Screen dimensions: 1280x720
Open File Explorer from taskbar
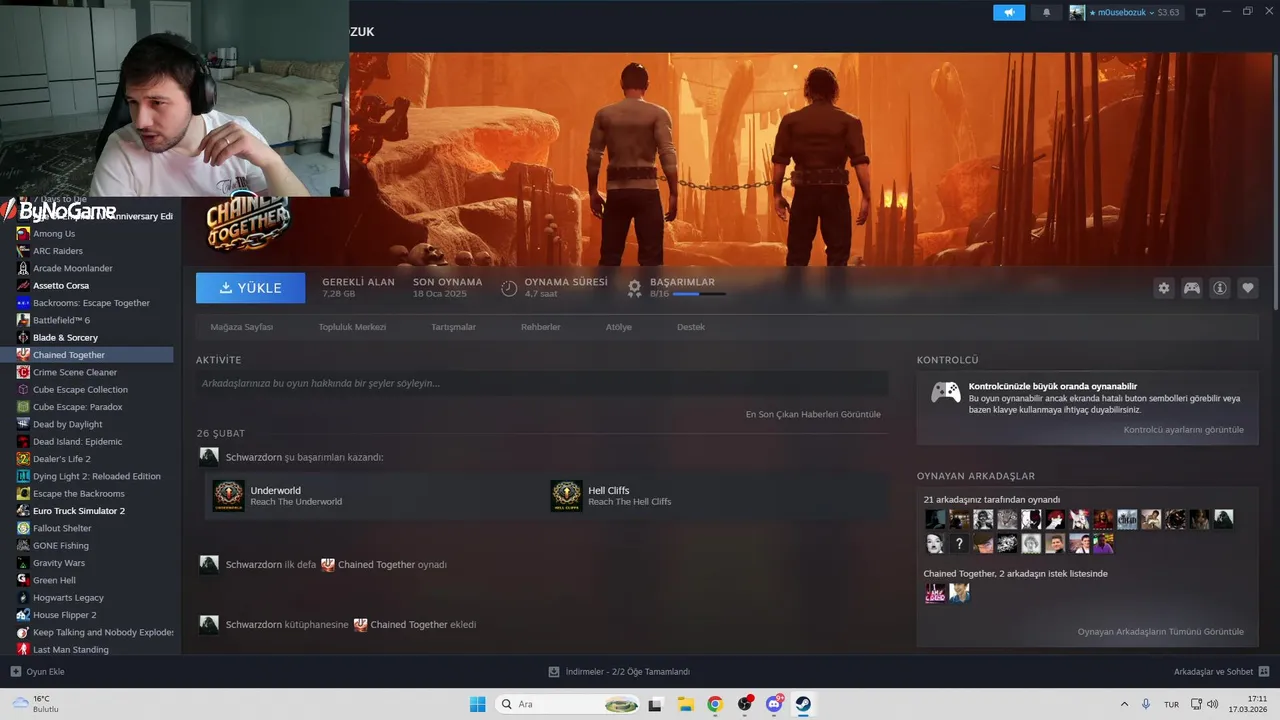click(686, 704)
